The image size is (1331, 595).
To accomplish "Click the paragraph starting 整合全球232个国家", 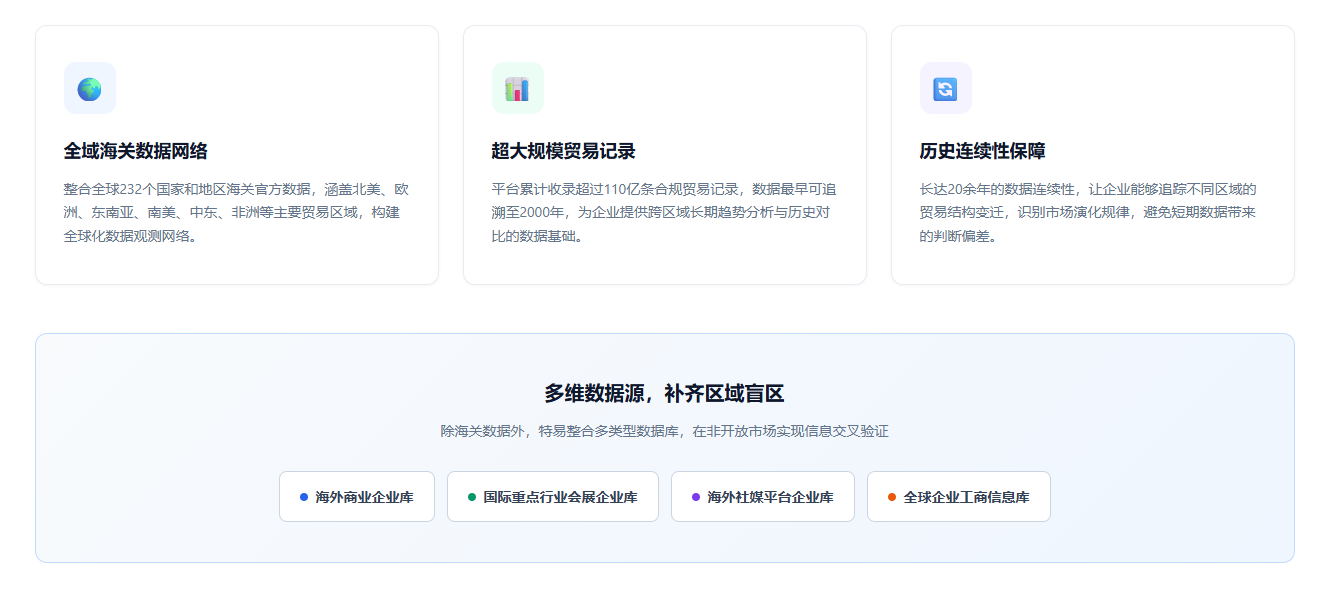I will pos(237,213).
